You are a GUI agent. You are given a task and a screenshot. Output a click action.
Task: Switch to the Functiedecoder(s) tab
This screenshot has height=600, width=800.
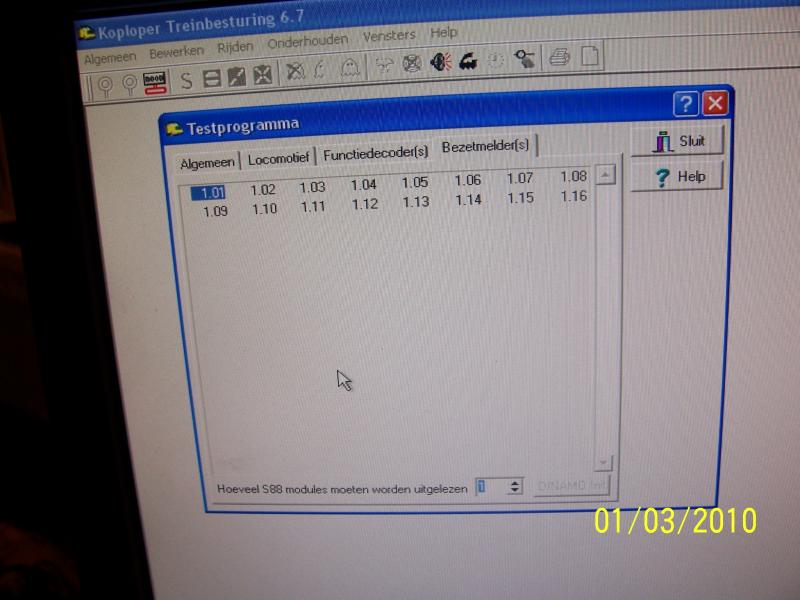[376, 154]
